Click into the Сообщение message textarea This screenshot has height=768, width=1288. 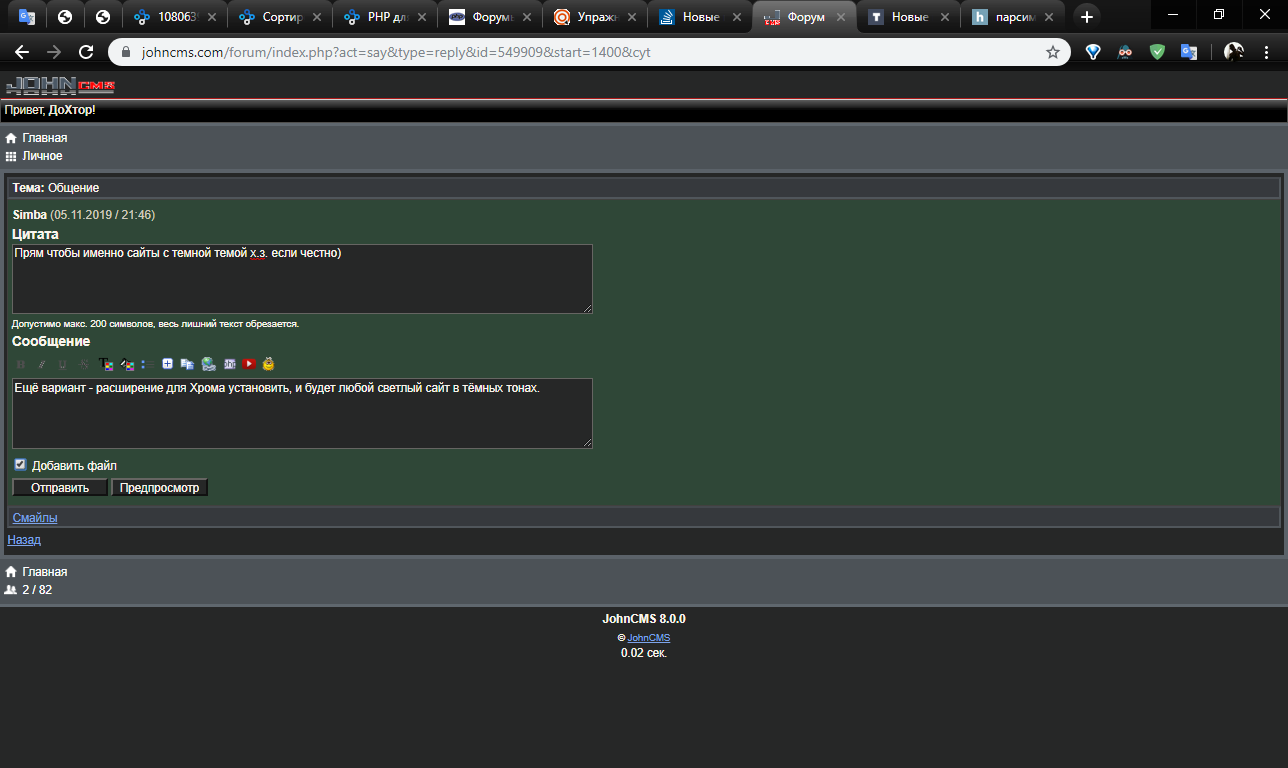[302, 413]
